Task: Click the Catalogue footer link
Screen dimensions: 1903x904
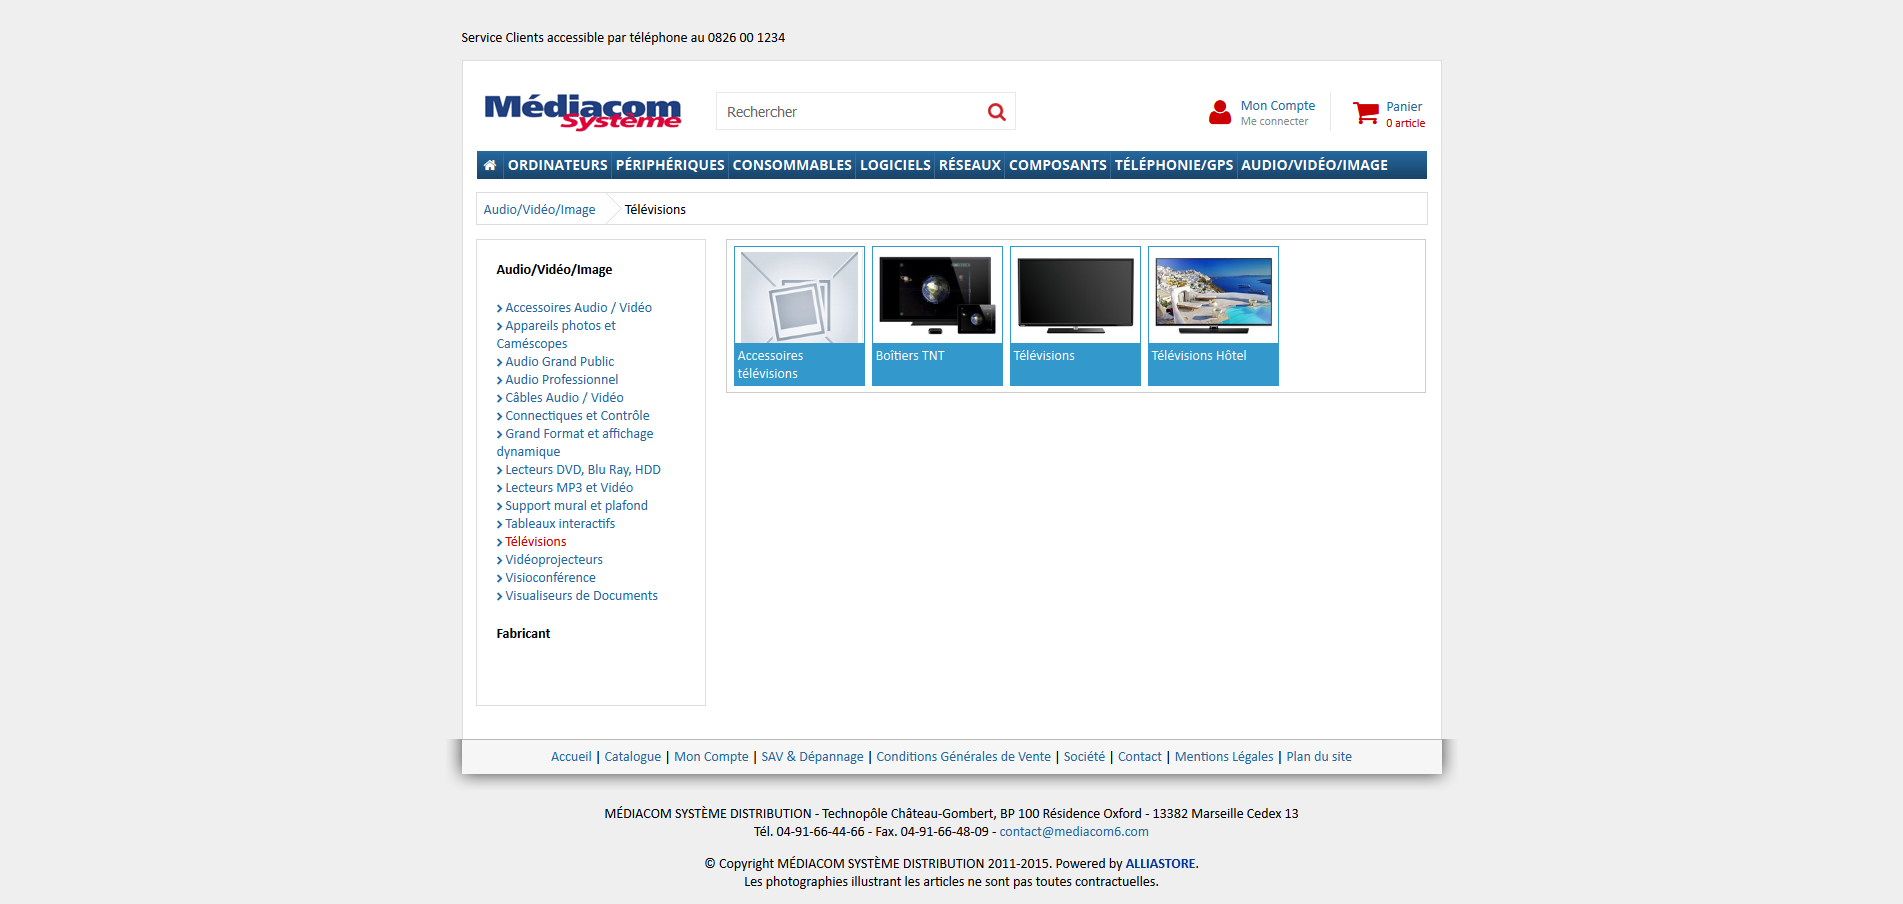Action: click(632, 756)
